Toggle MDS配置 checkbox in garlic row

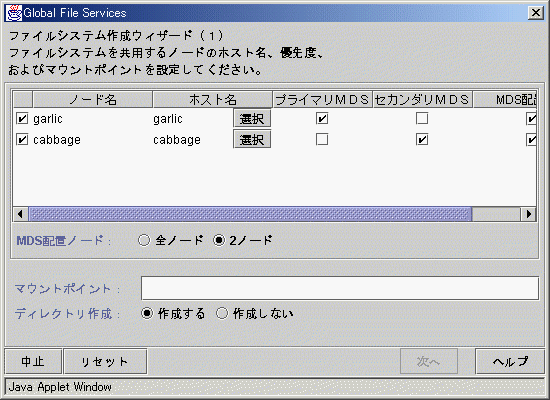coord(531,119)
